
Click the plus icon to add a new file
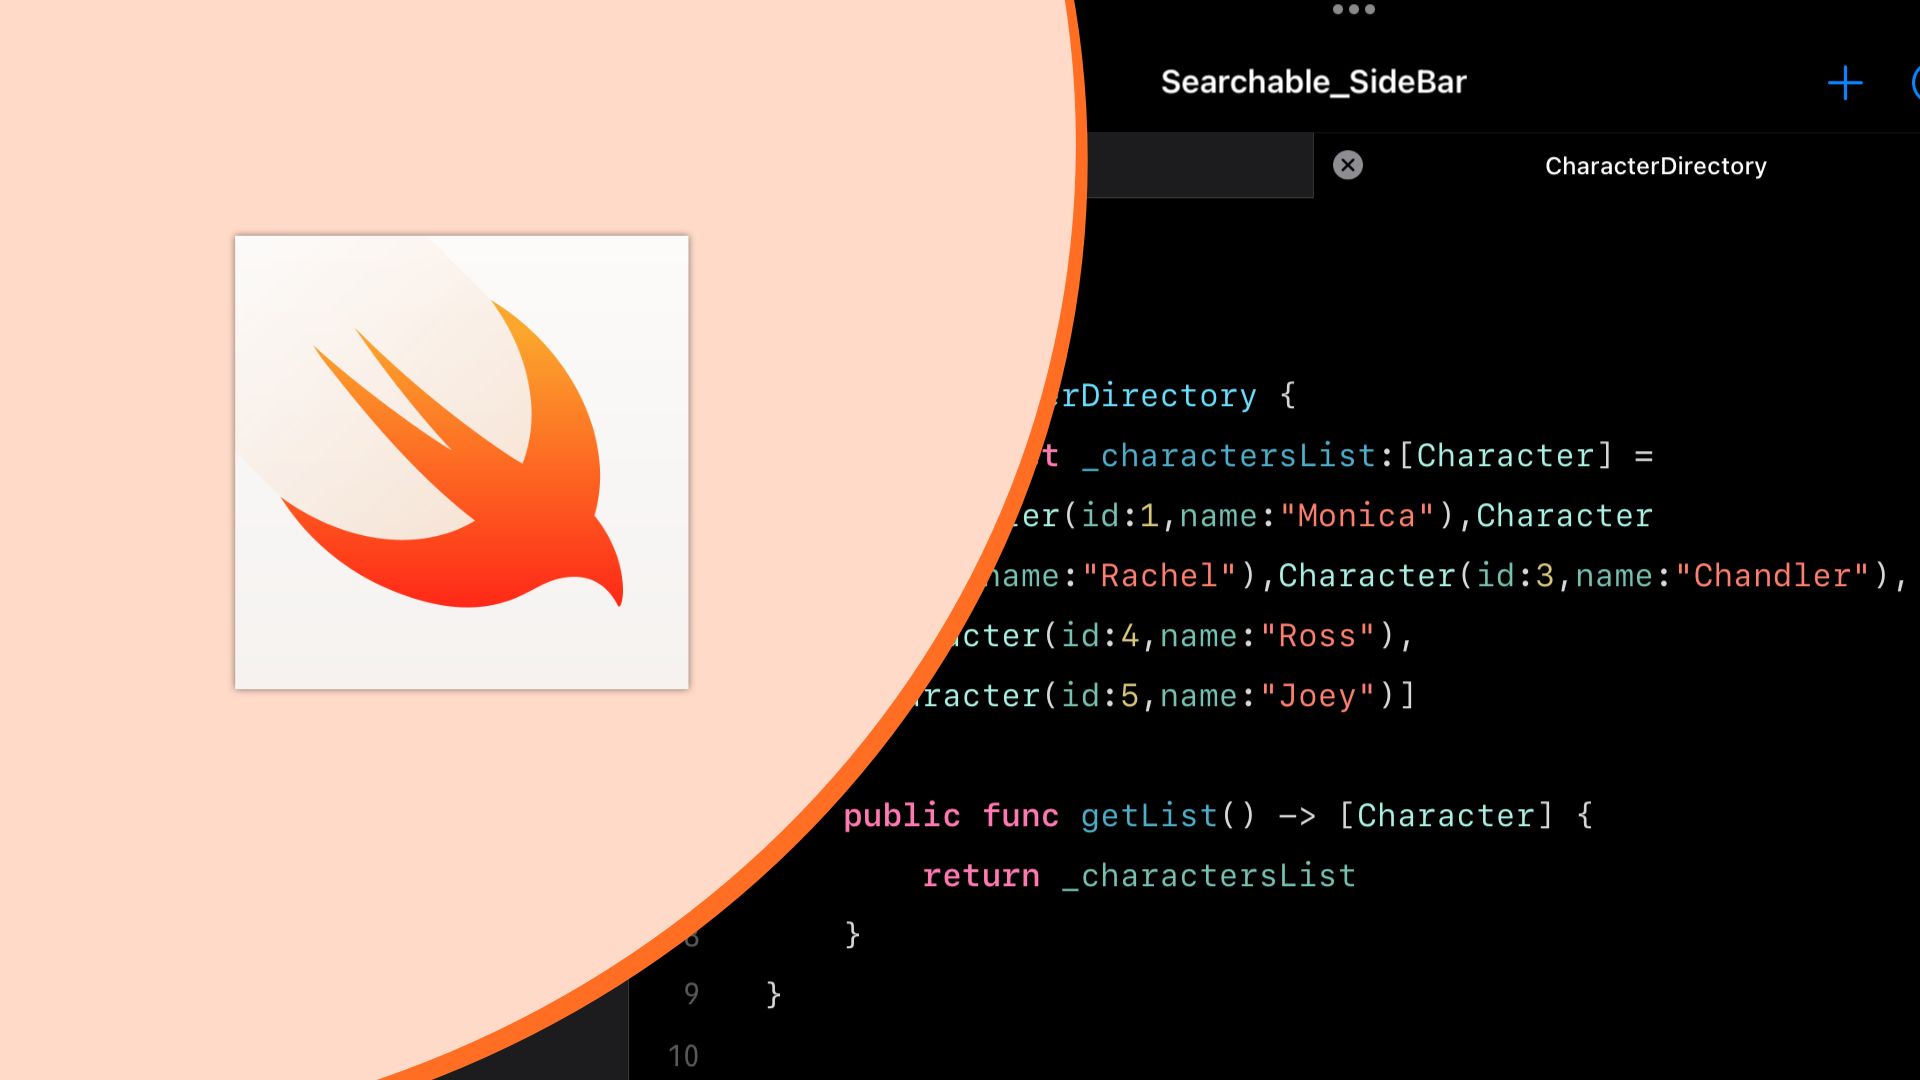click(x=1843, y=82)
